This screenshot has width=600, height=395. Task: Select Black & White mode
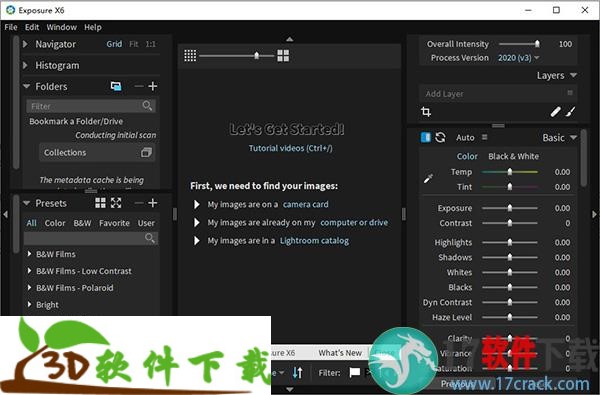click(x=514, y=156)
